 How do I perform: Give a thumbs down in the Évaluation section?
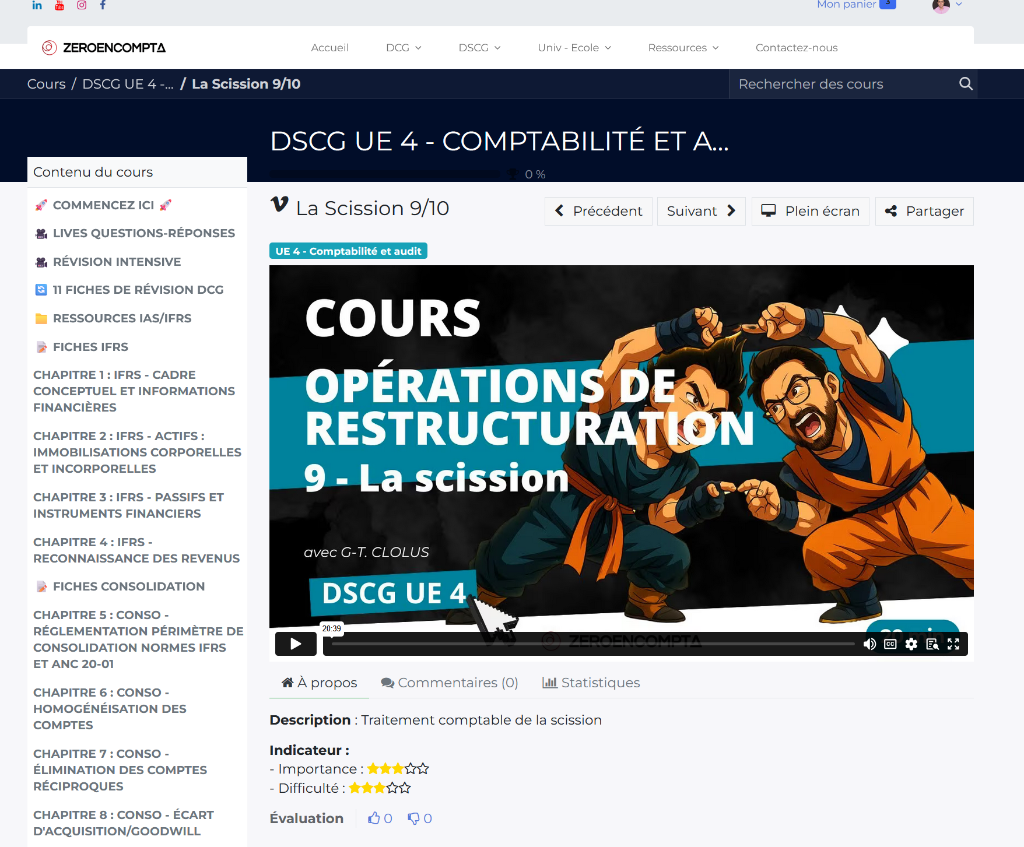(x=415, y=818)
